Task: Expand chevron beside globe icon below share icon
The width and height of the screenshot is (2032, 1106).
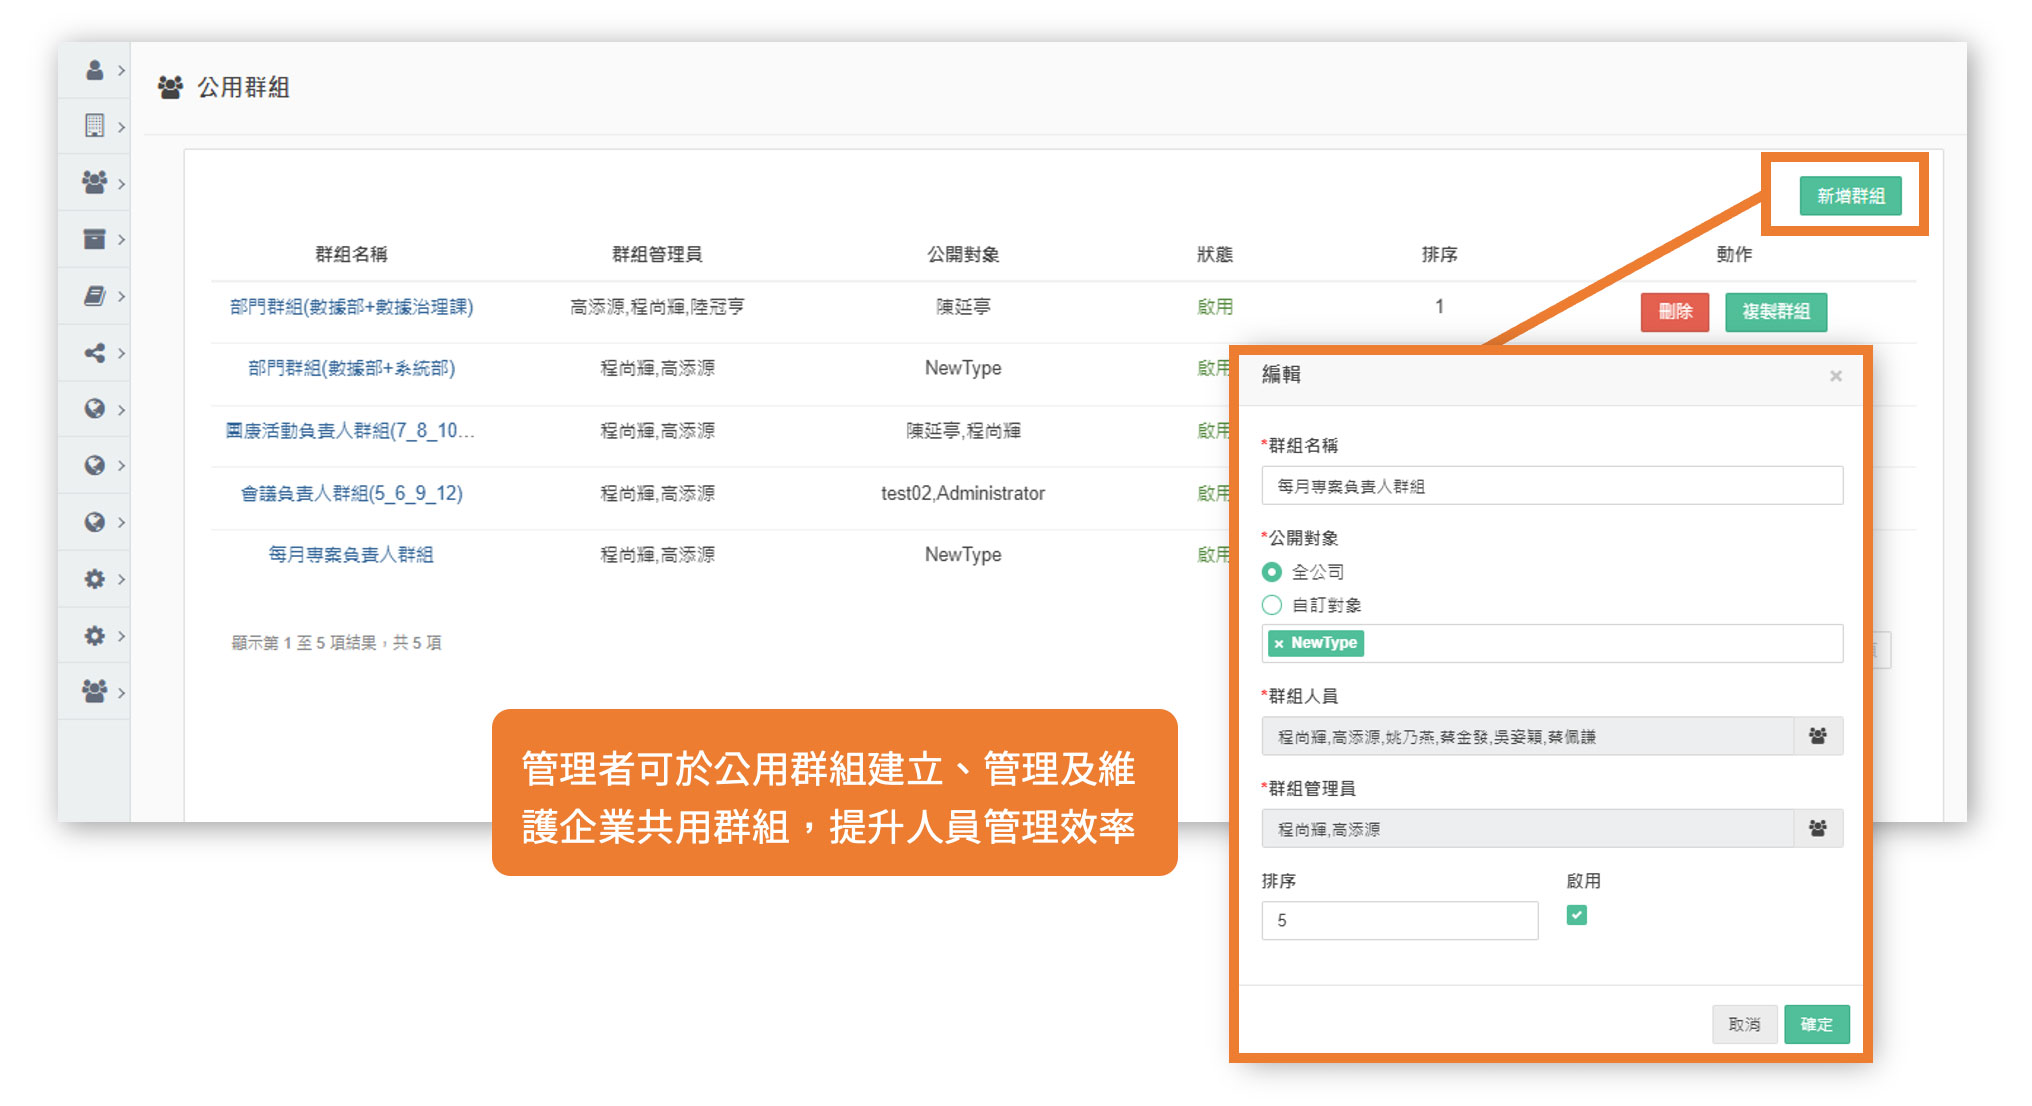Action: click(x=121, y=410)
